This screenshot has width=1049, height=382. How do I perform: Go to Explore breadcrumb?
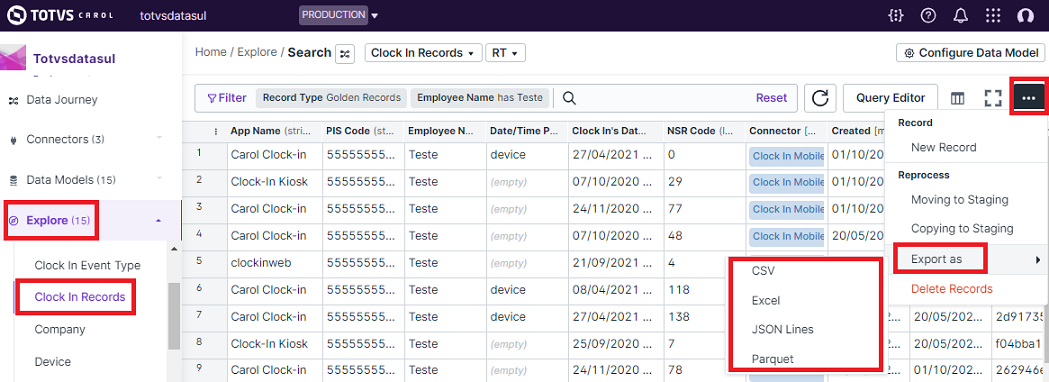click(x=257, y=52)
